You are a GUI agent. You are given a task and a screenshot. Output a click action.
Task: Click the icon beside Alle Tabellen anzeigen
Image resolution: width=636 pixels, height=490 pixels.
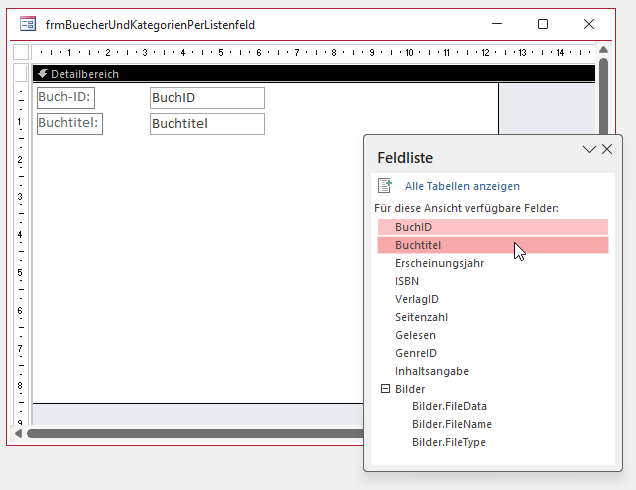385,186
